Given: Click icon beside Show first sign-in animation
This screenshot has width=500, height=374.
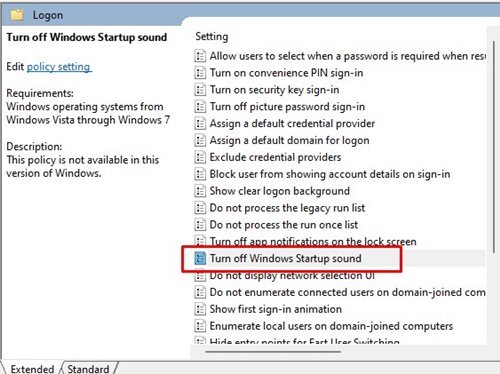Looking at the screenshot, I should 200,309.
